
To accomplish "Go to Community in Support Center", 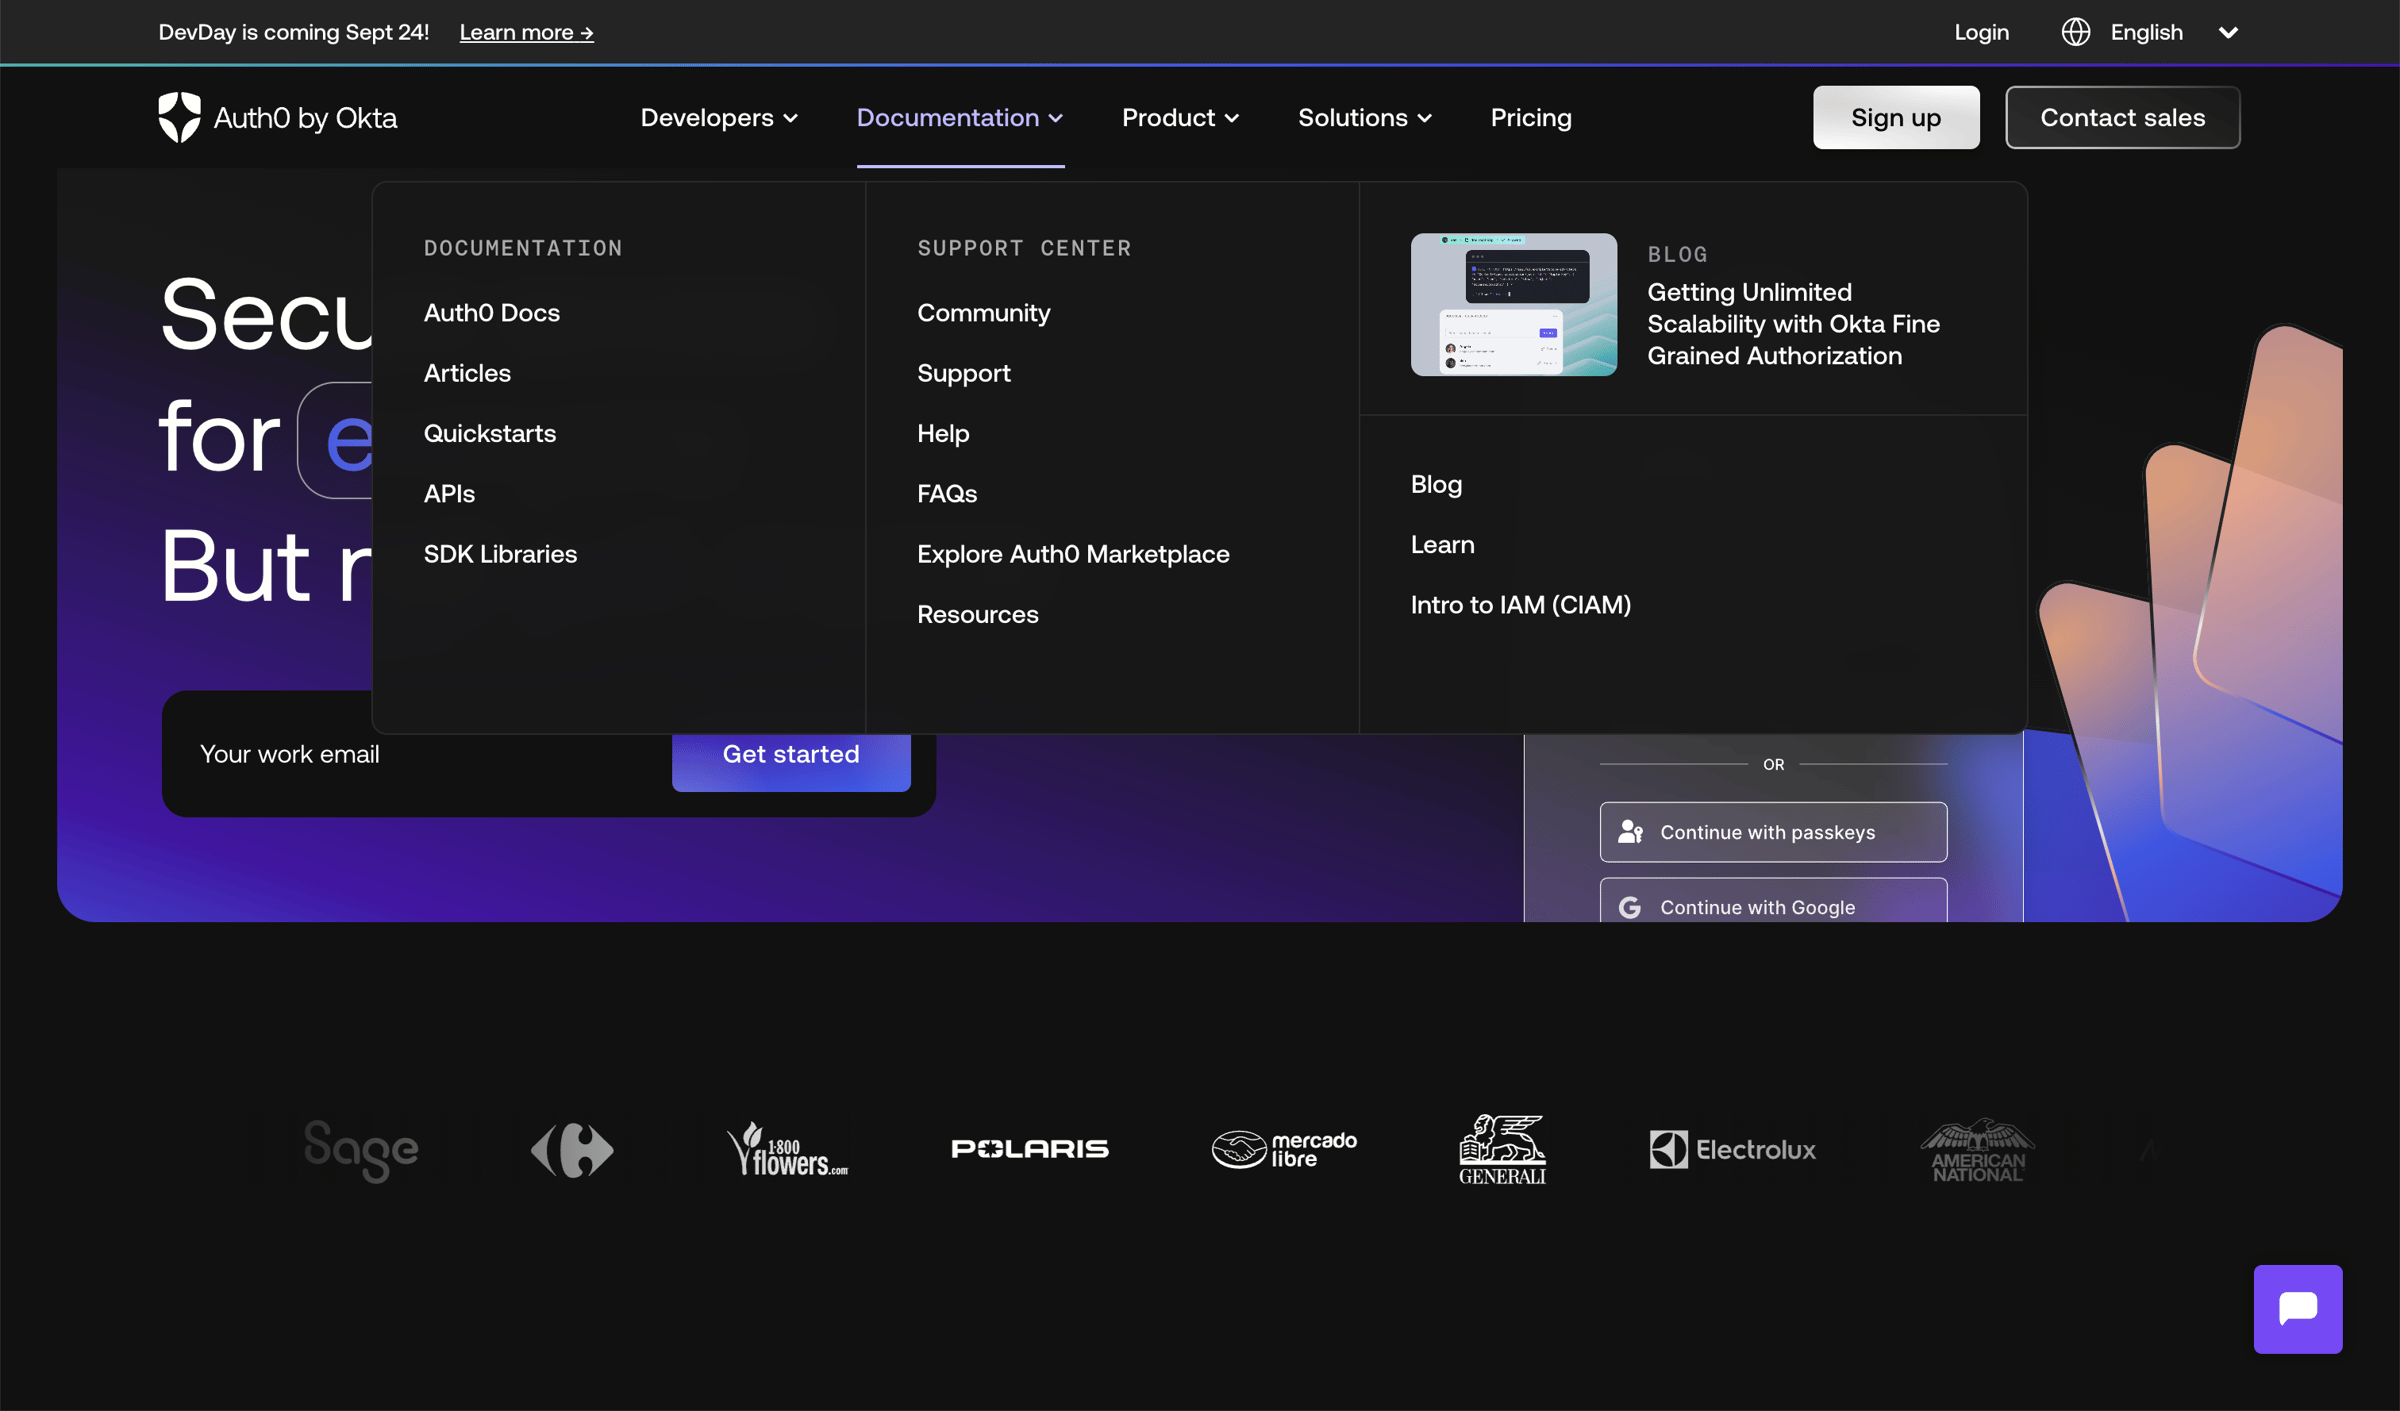I will pos(984,313).
